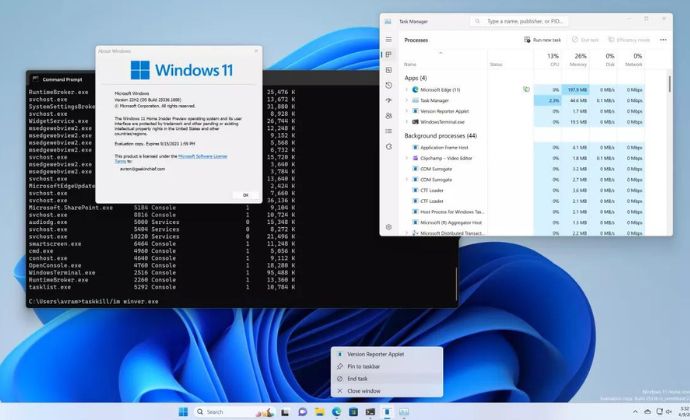Sort processes by Memory column
This screenshot has height=420, width=690.
[x=576, y=59]
